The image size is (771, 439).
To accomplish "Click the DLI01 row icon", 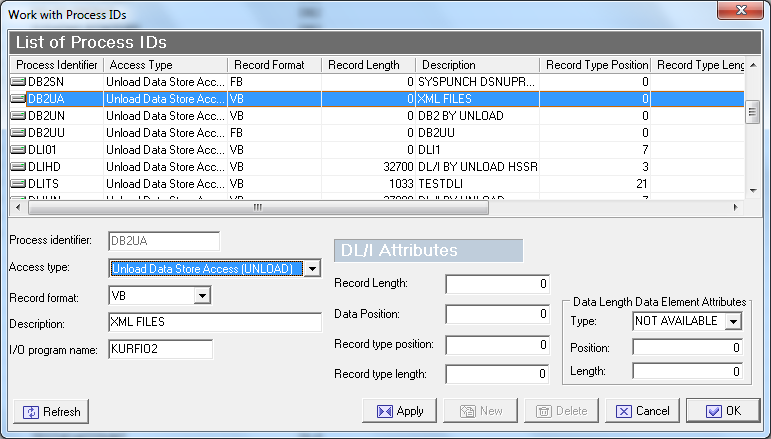I will tap(18, 150).
